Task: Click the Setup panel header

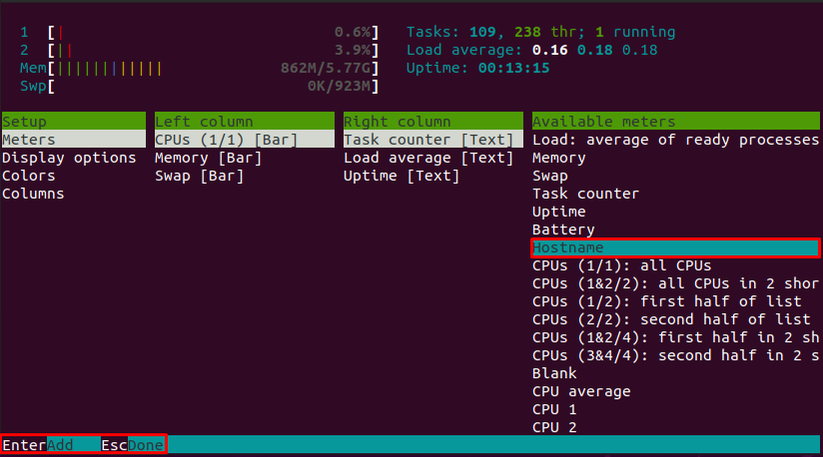Action: point(73,121)
